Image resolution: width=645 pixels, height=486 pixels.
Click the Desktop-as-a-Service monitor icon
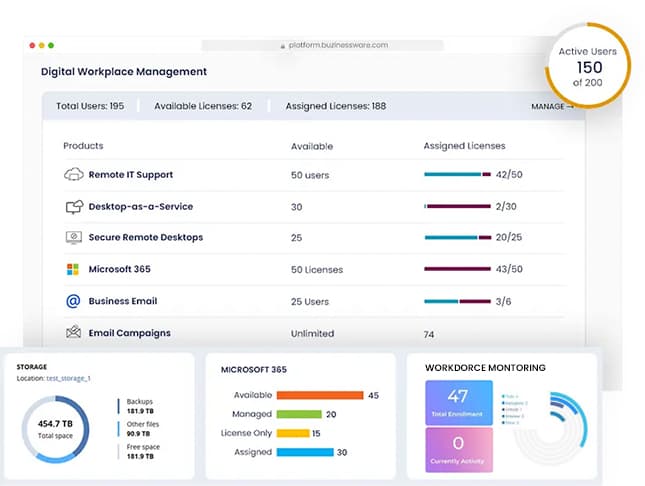point(73,207)
